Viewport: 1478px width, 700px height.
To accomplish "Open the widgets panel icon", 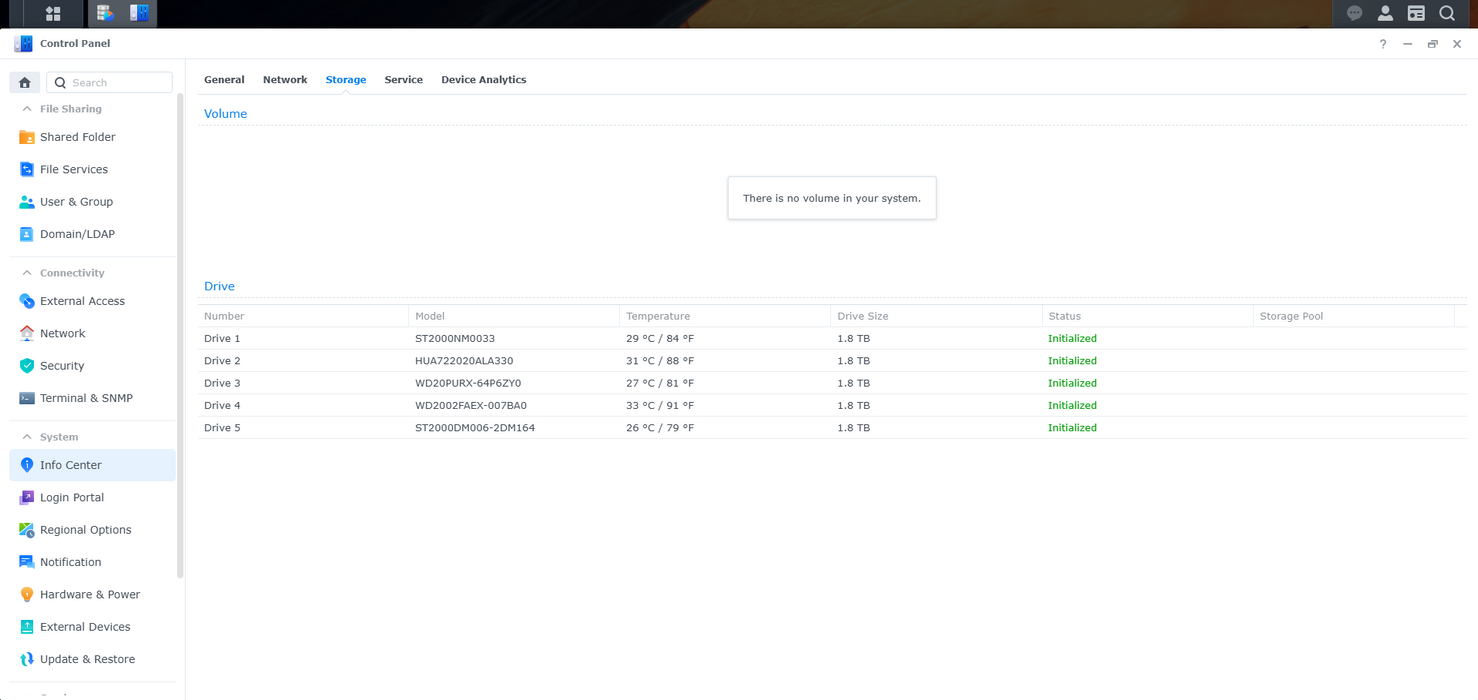I will tap(1416, 13).
